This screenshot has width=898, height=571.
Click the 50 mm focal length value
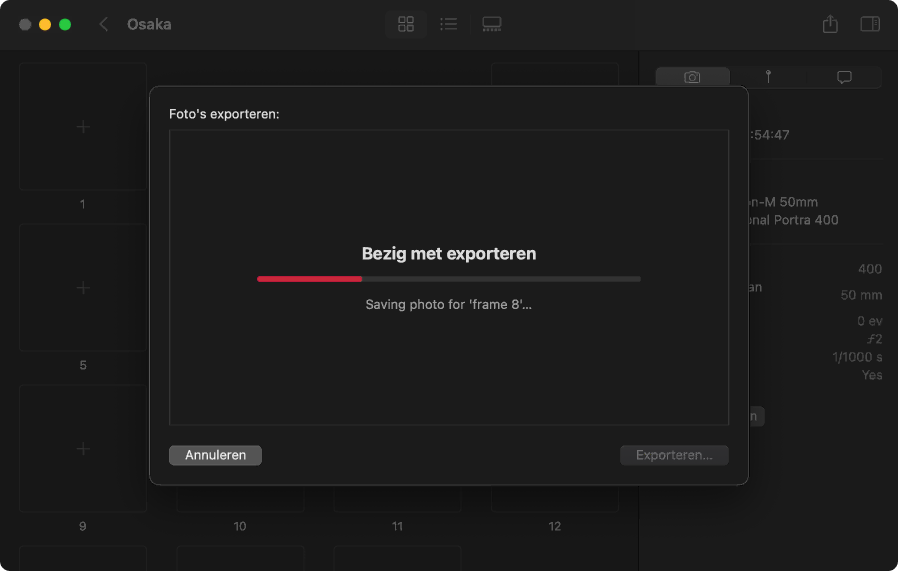(861, 295)
